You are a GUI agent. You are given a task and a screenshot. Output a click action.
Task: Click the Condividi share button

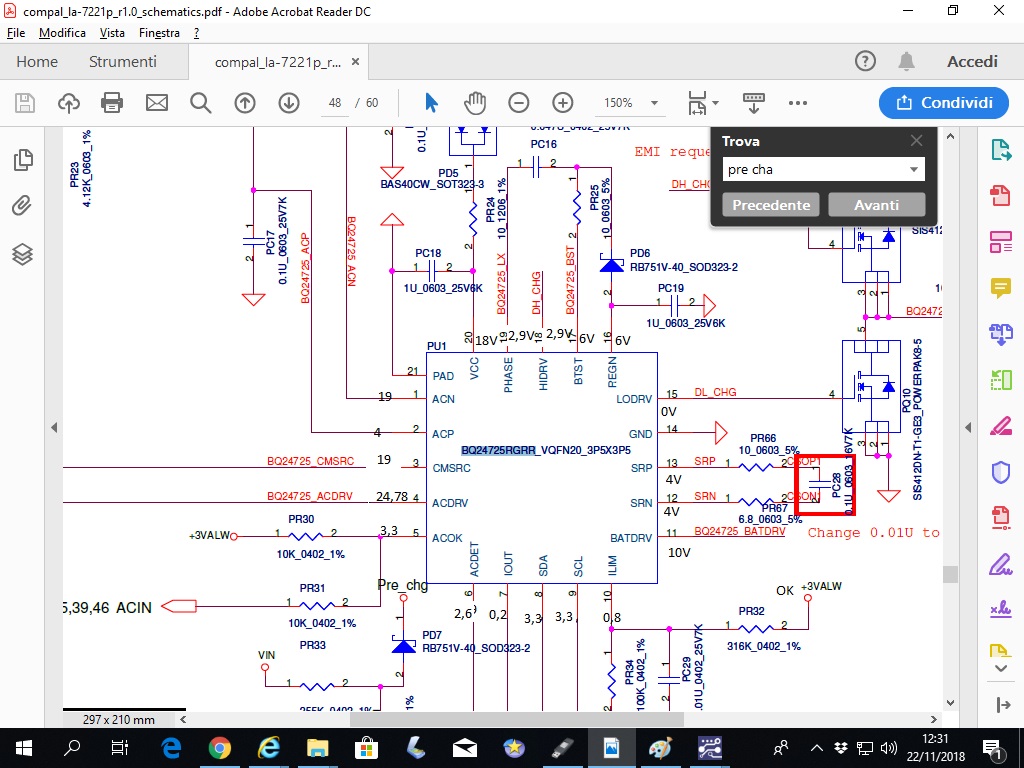click(944, 103)
